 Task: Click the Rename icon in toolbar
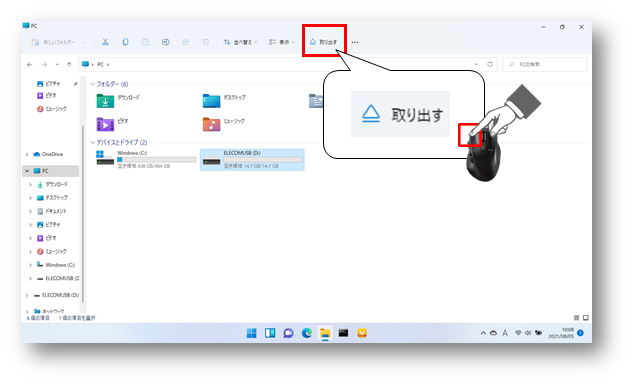tap(165, 42)
